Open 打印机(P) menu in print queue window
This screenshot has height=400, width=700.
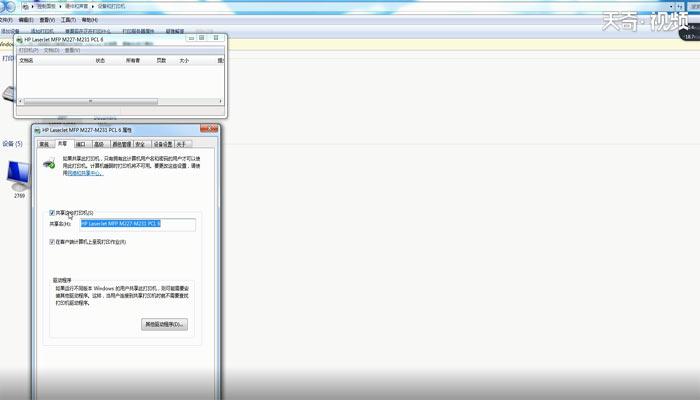(x=29, y=50)
